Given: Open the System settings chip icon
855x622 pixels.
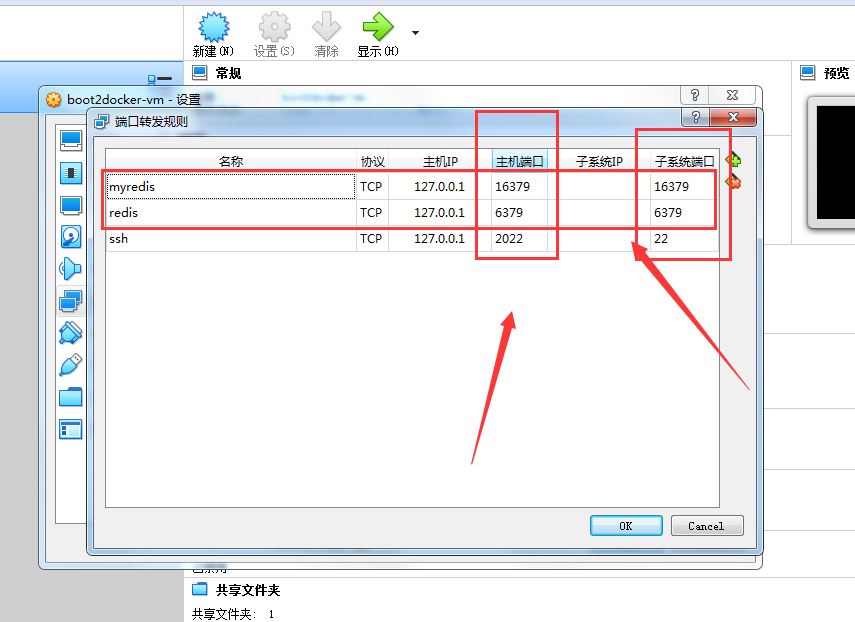Looking at the screenshot, I should 71,173.
